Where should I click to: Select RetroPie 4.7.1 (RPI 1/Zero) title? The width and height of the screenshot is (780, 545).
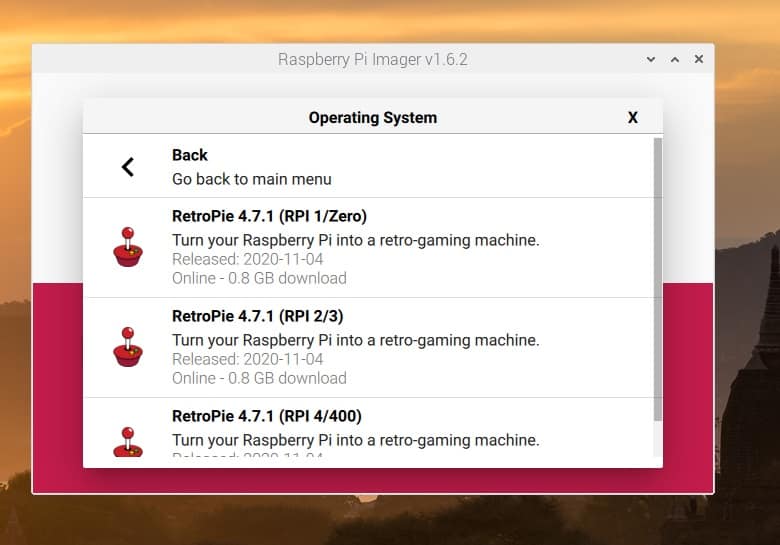click(269, 216)
